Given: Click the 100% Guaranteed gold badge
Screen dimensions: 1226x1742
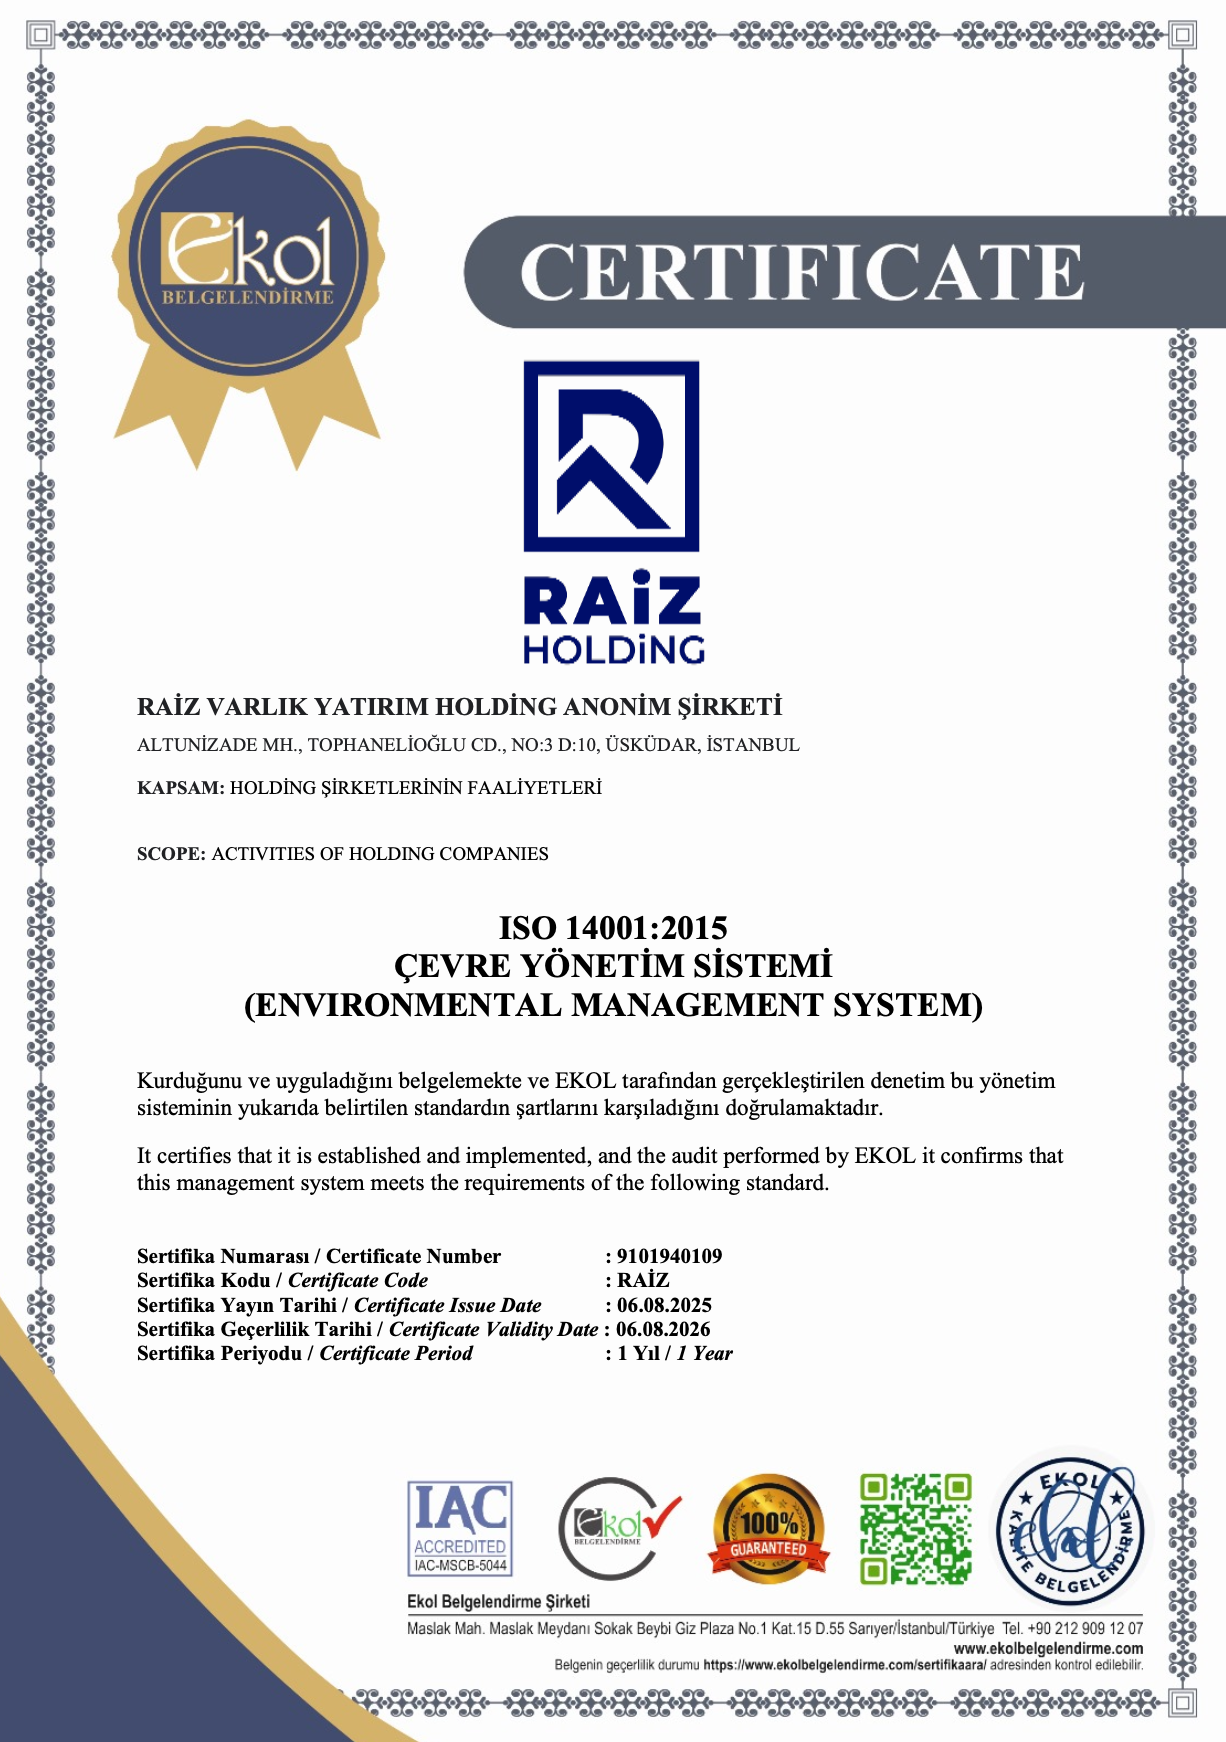Looking at the screenshot, I should click(x=768, y=1529).
